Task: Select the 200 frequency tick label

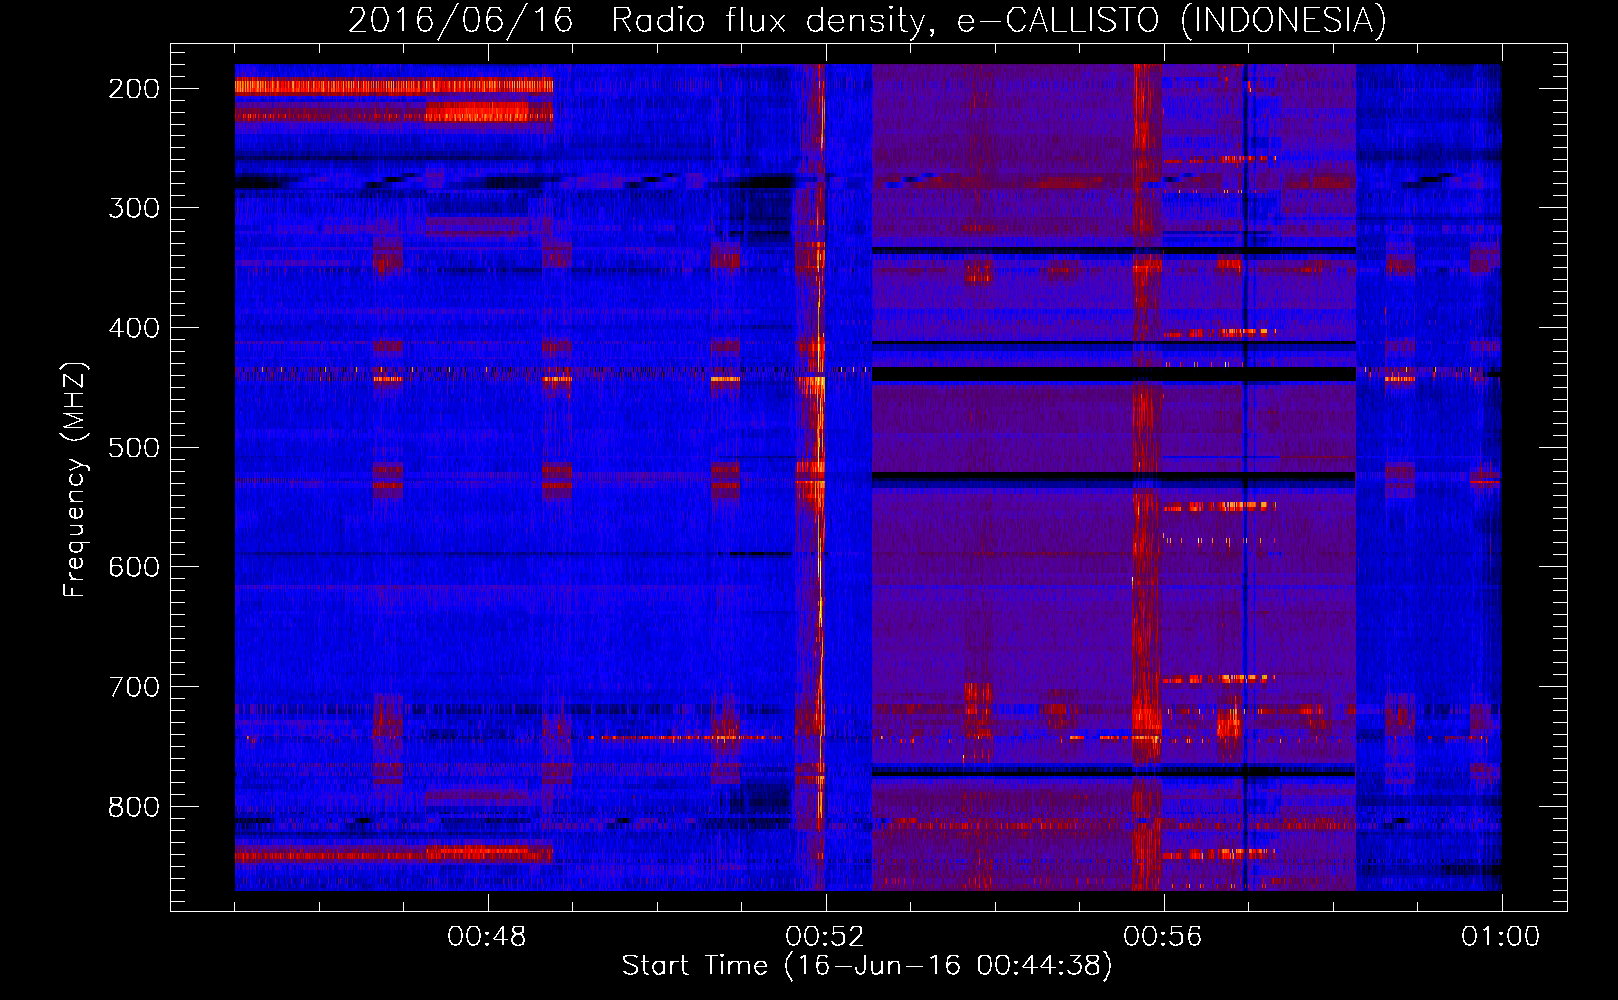Action: (x=134, y=89)
